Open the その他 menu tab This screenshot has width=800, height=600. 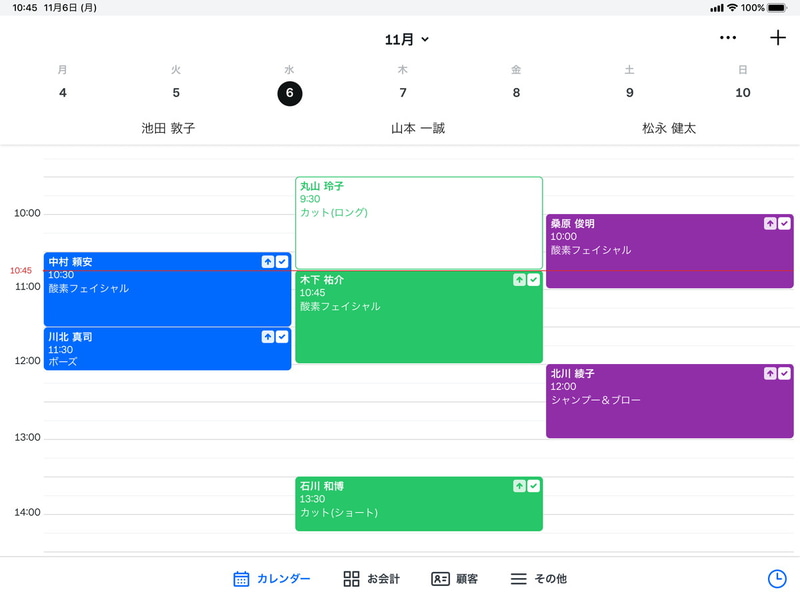point(538,579)
